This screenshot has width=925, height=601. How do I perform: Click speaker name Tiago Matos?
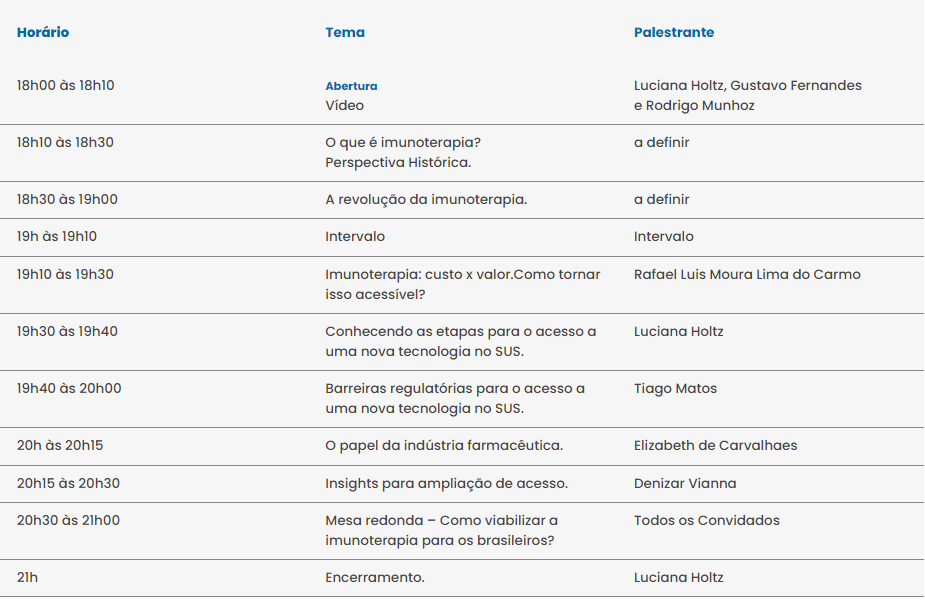point(675,388)
